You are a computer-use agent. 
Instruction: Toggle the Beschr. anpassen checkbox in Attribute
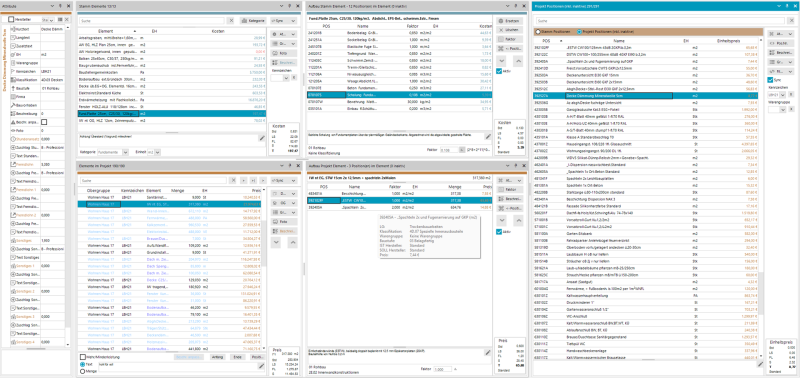pyautogui.click(x=44, y=122)
